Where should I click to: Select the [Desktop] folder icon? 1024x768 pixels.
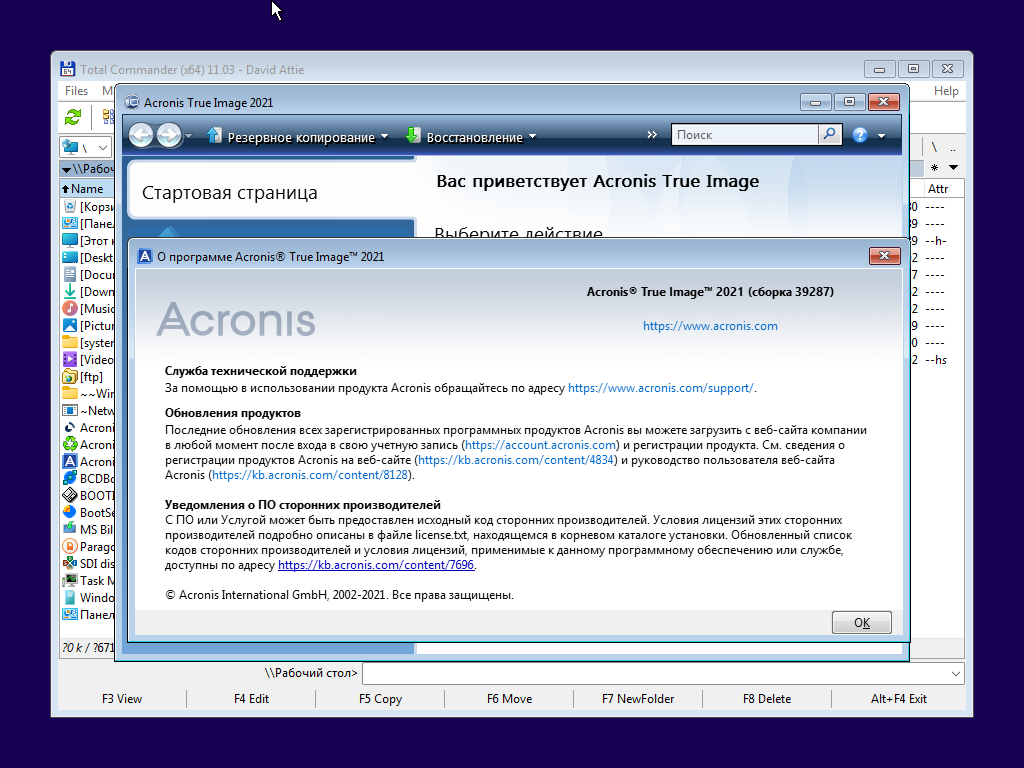click(70, 258)
